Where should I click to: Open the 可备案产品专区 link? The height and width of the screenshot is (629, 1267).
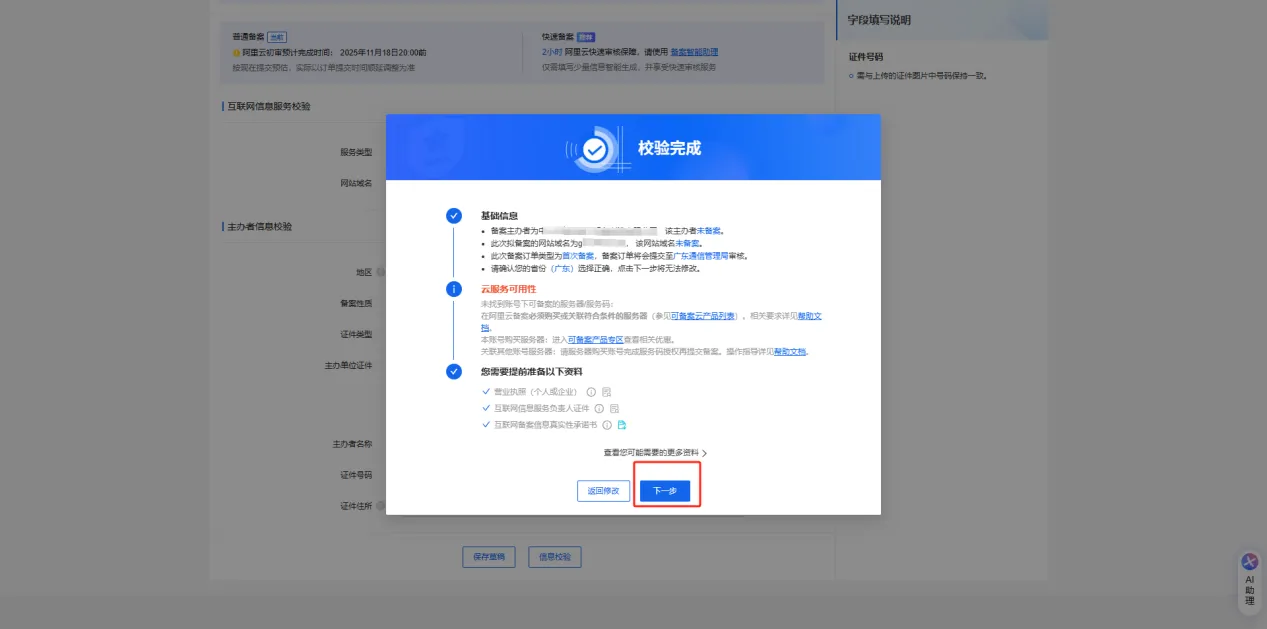595,340
